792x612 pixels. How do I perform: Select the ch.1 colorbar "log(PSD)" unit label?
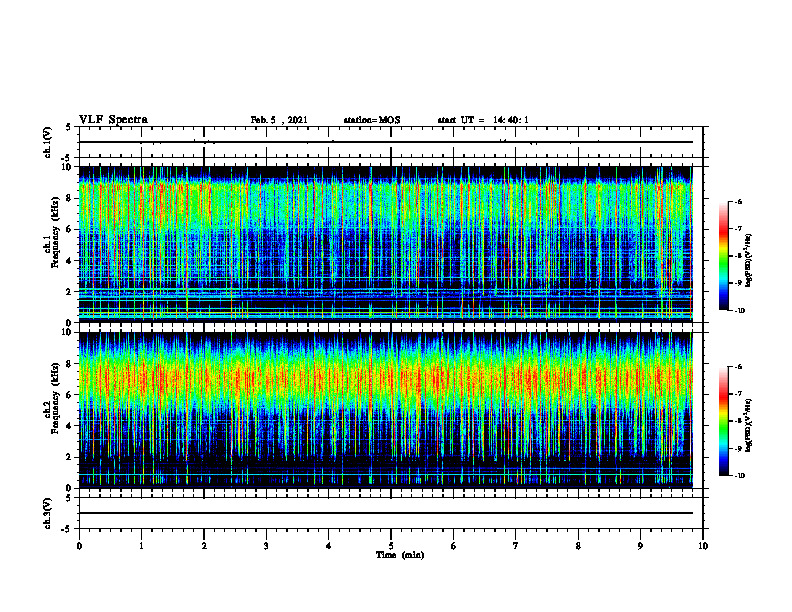749,261
